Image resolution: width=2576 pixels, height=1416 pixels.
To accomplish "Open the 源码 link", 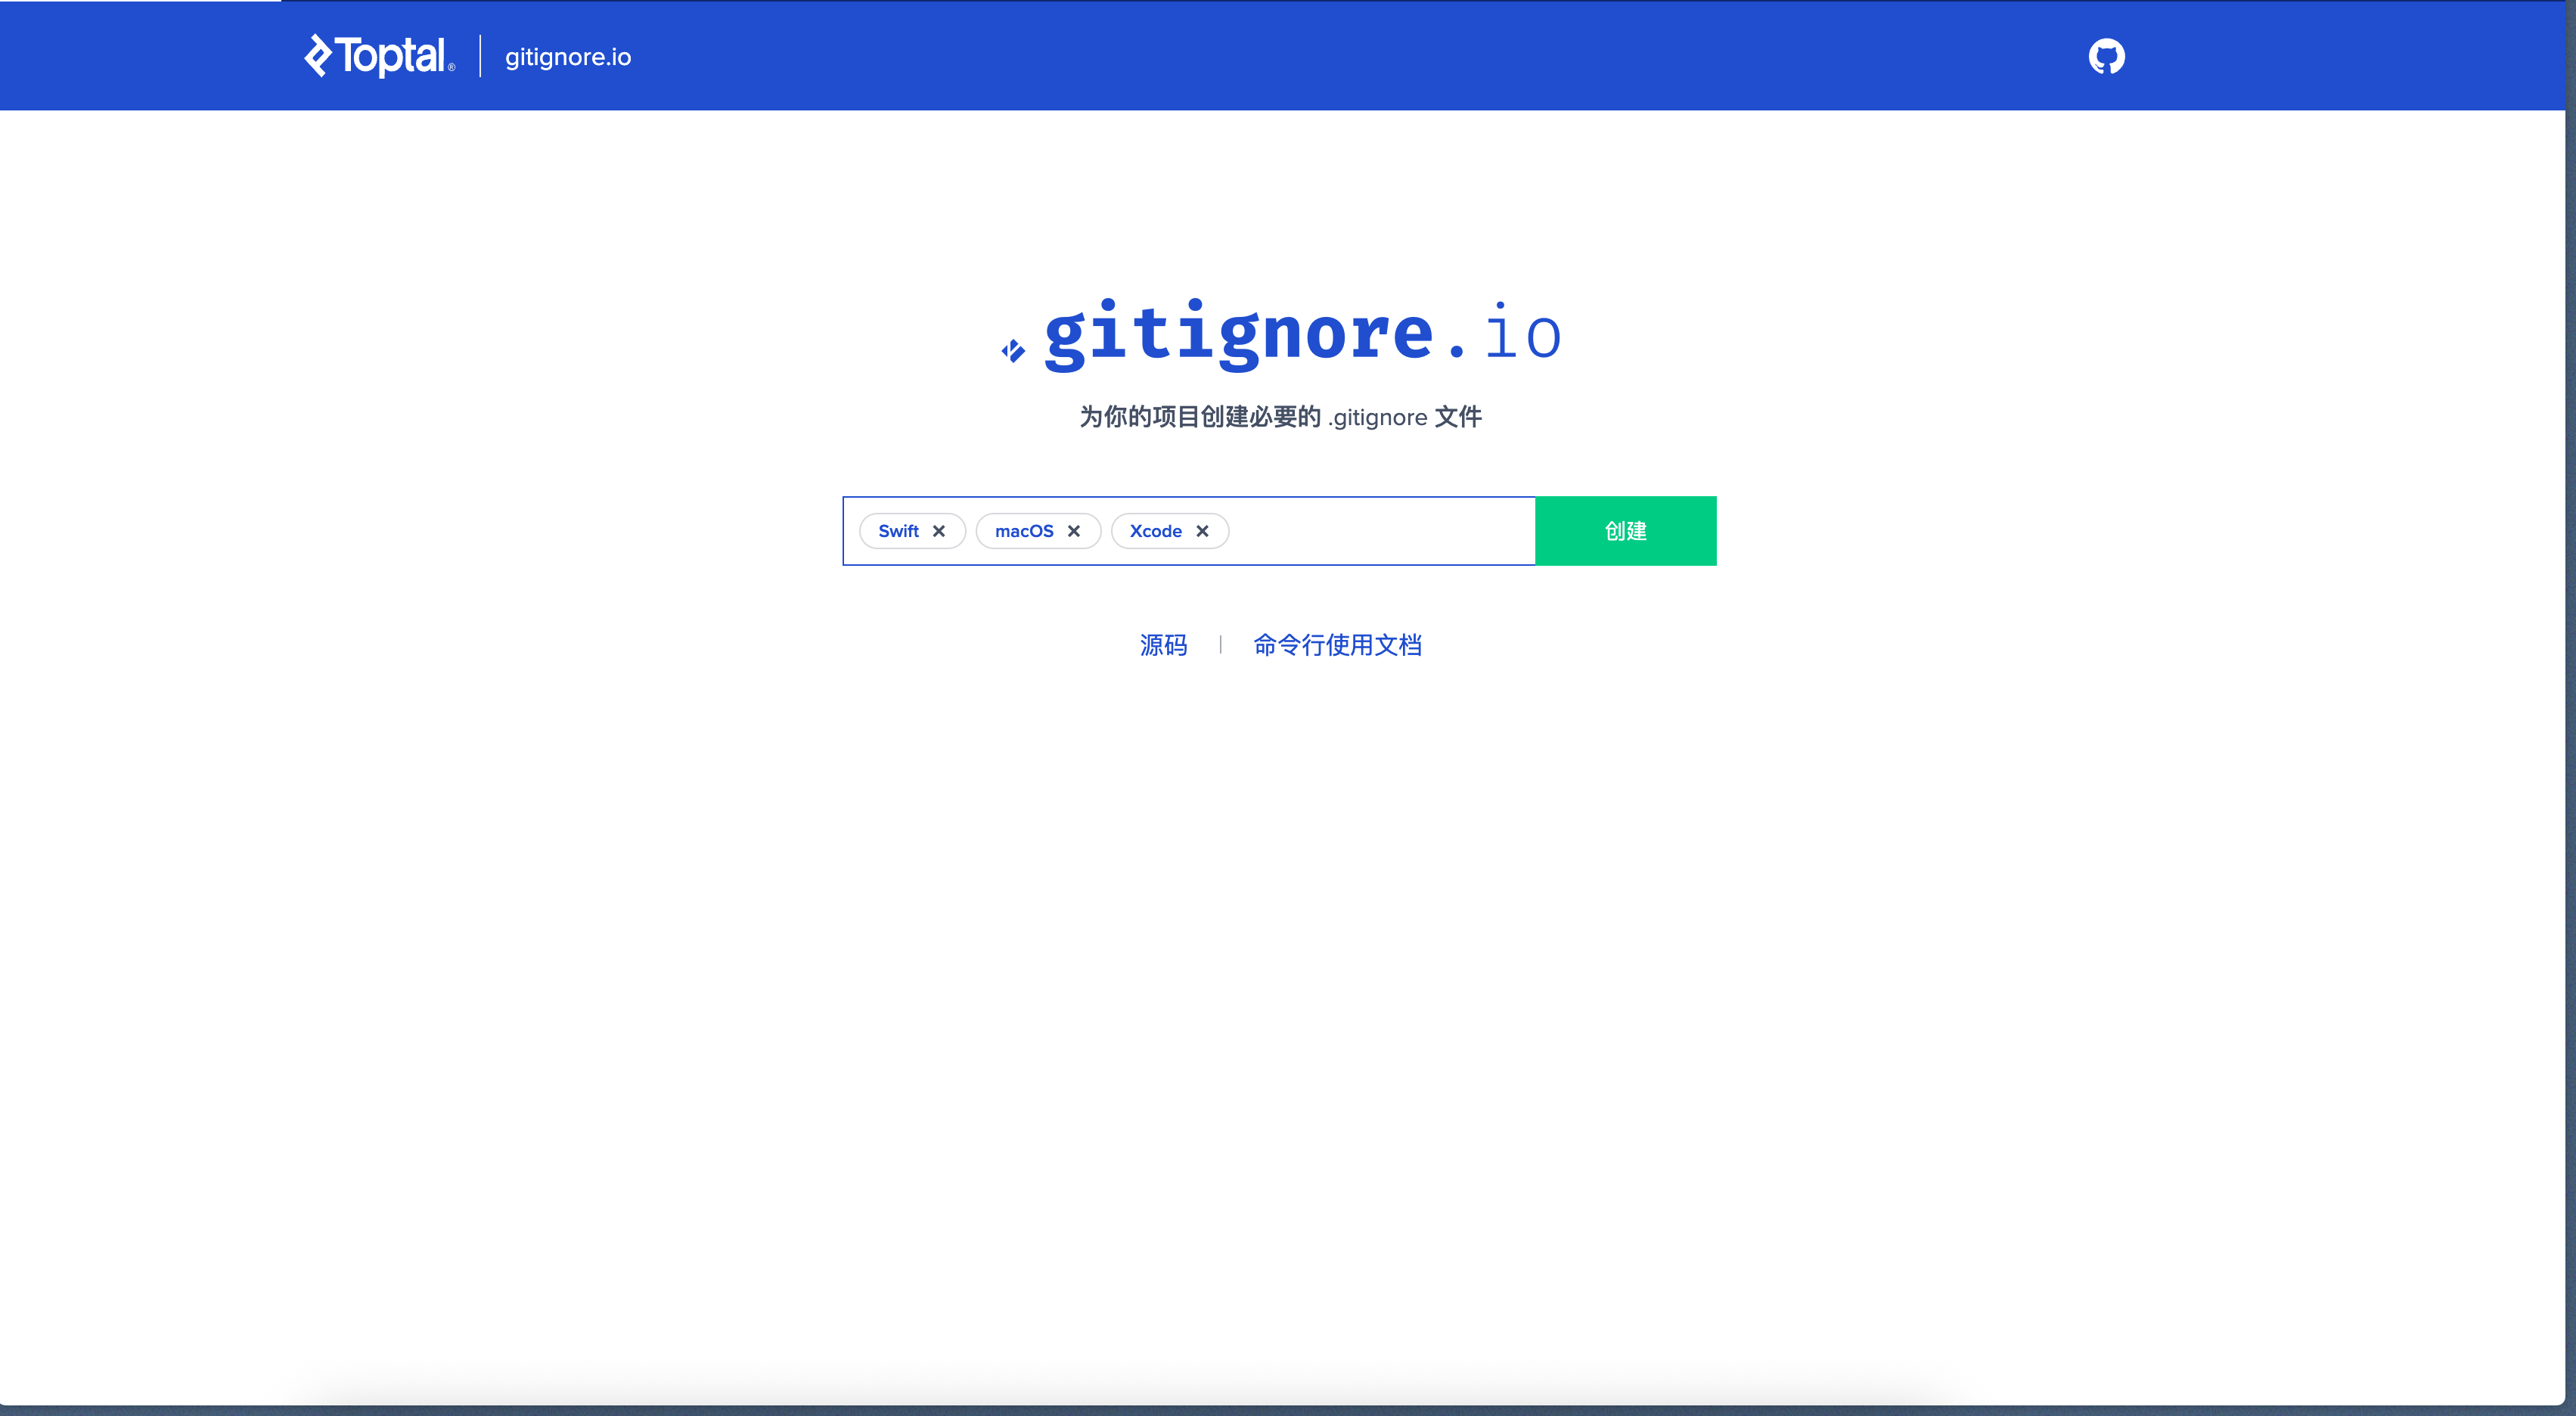I will coord(1163,645).
